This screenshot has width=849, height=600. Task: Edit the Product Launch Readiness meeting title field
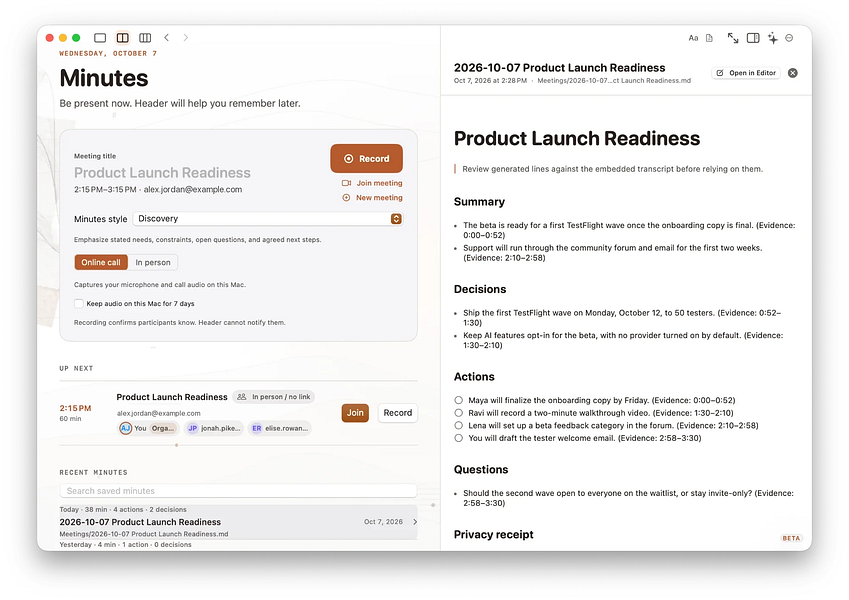(x=162, y=173)
